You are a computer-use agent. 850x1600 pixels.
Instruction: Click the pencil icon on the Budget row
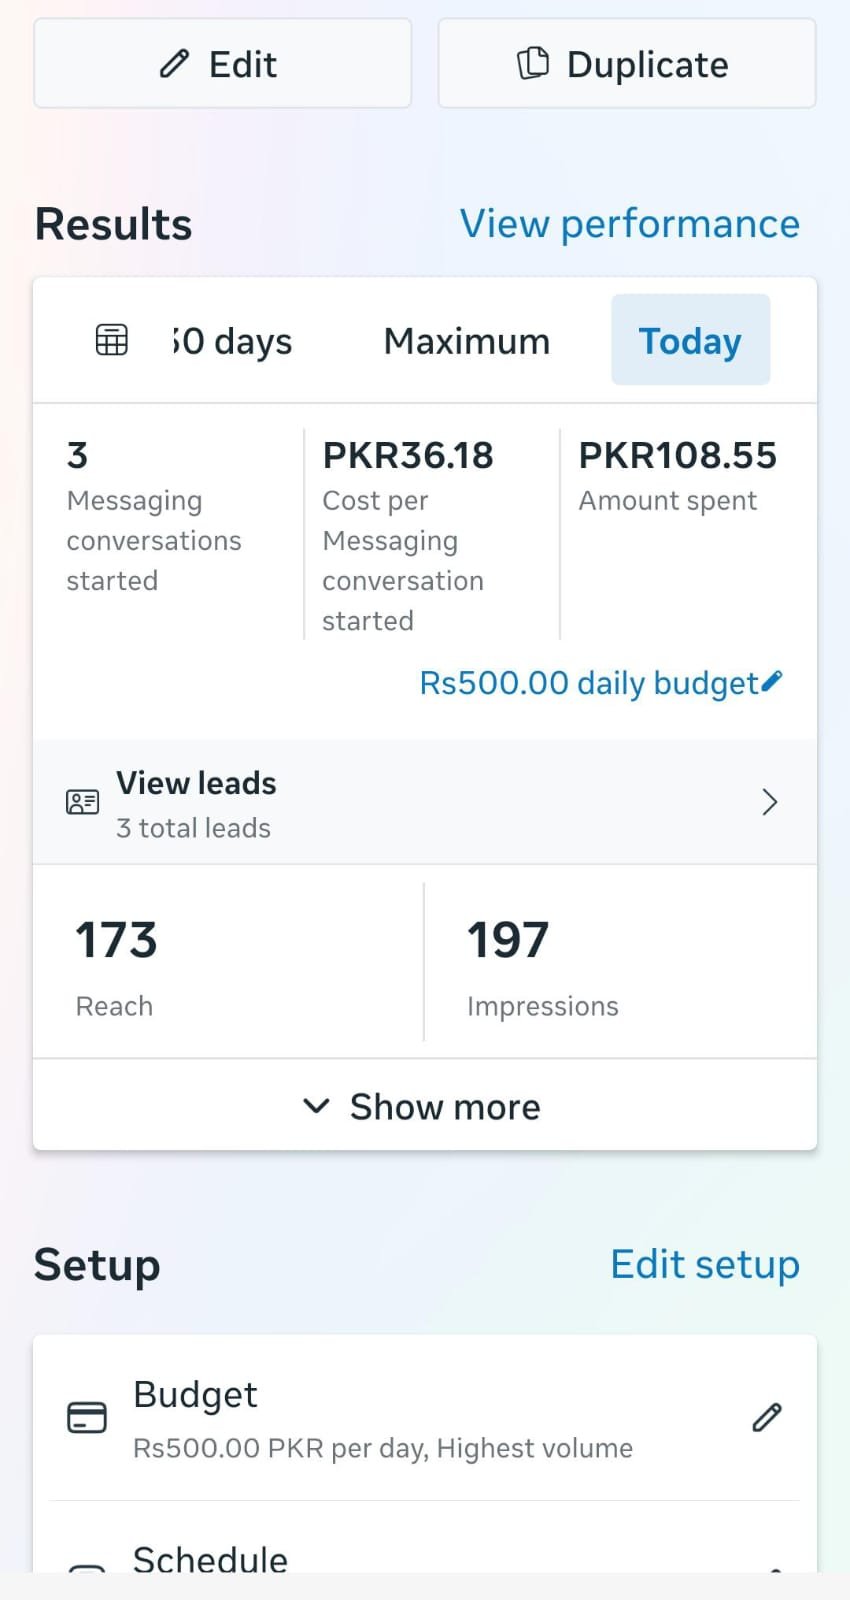[766, 1416]
